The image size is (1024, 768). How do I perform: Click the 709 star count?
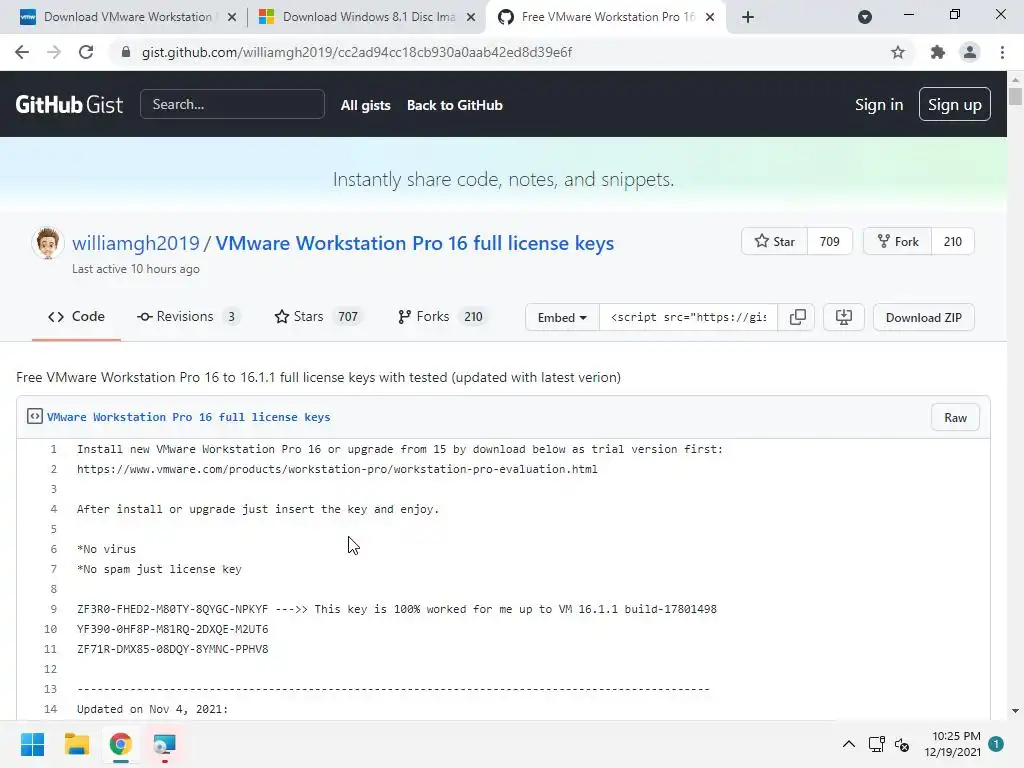[829, 242]
